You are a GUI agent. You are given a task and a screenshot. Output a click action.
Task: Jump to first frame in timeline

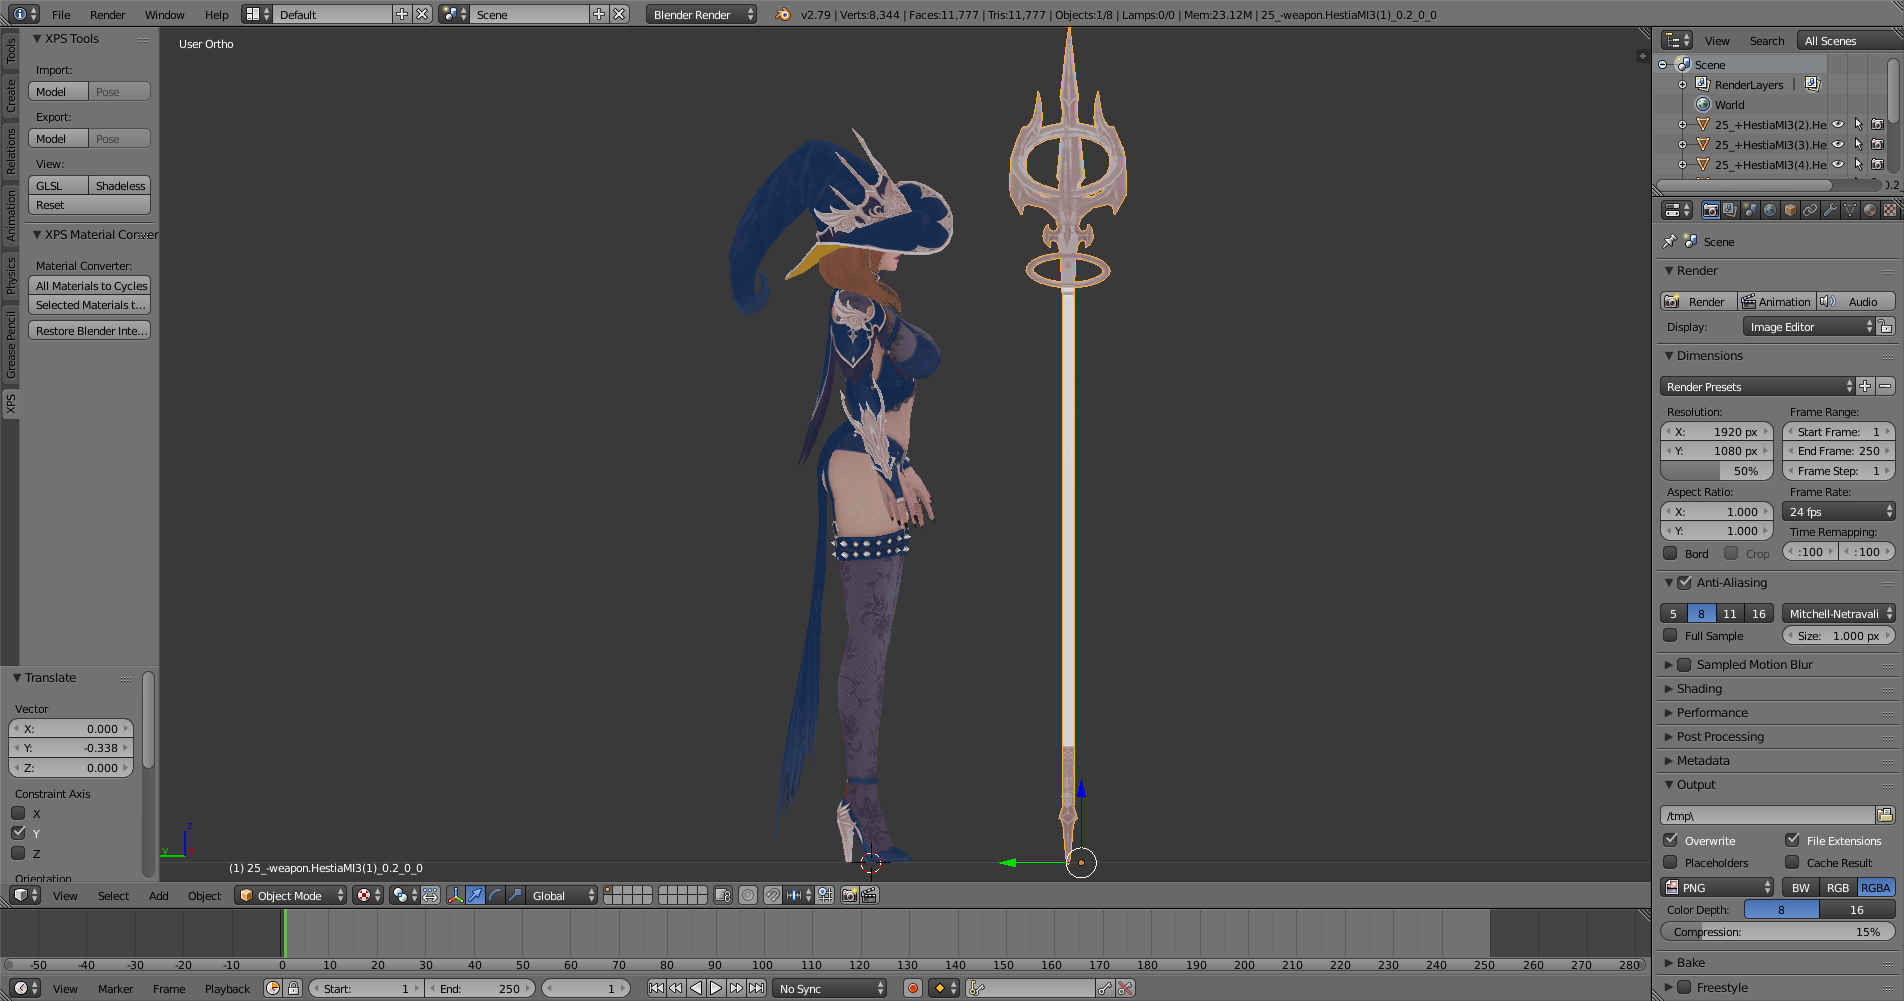656,988
